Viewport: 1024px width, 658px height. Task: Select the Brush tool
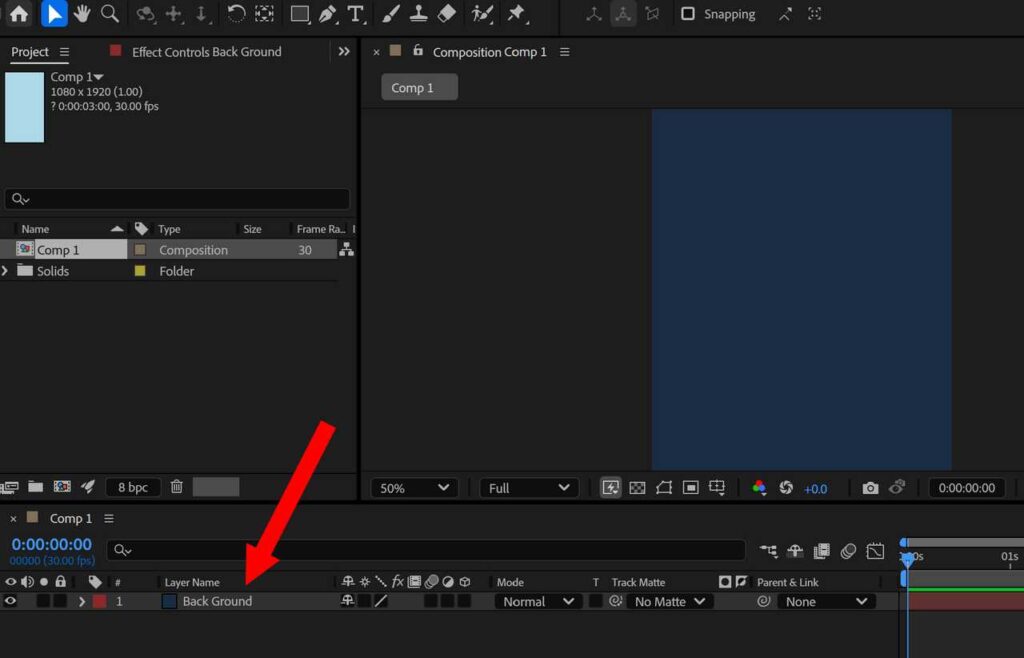pos(391,14)
